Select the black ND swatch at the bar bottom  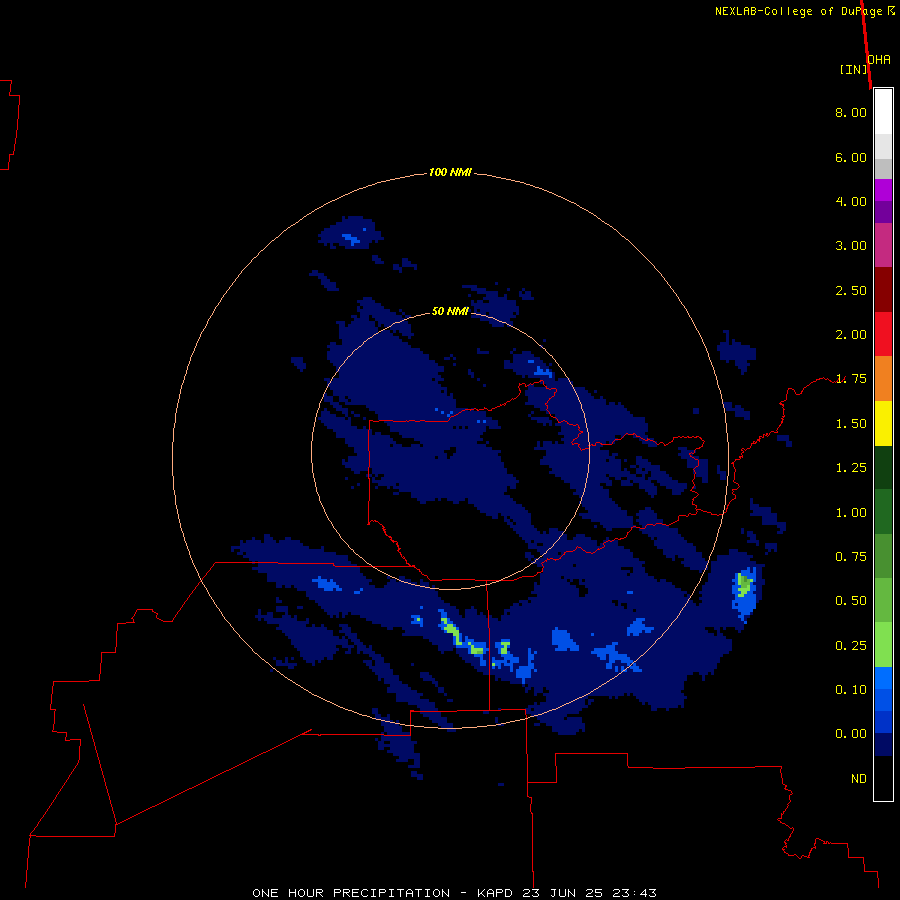click(883, 778)
